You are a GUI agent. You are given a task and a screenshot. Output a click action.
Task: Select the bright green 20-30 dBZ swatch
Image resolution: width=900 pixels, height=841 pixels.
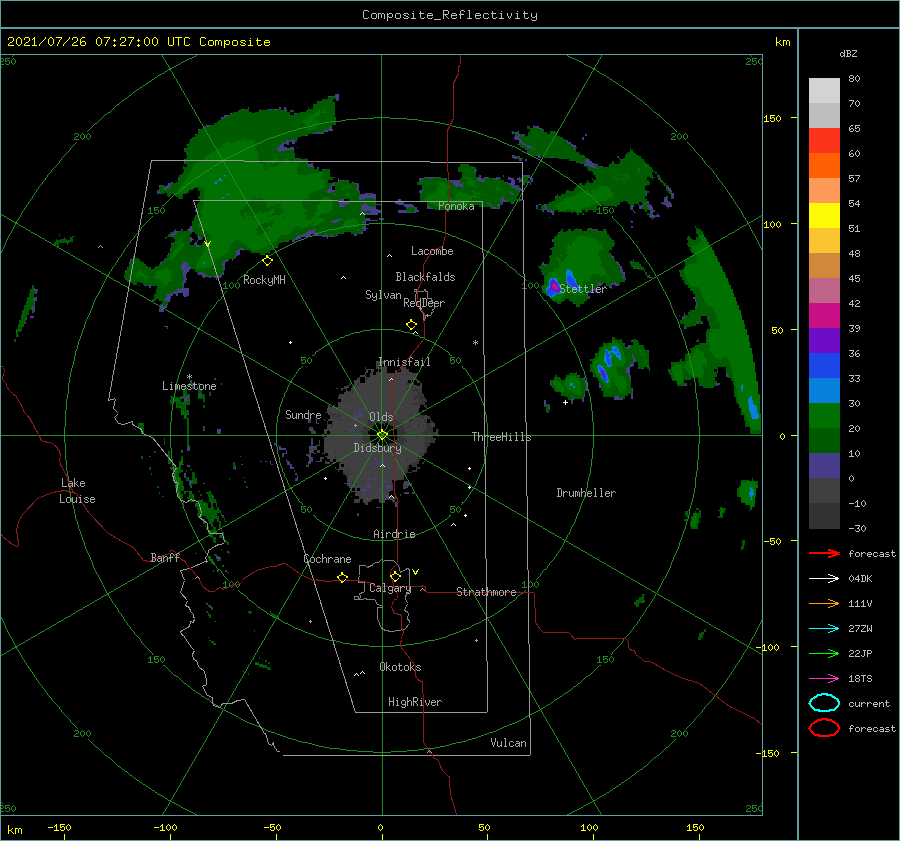point(824,415)
